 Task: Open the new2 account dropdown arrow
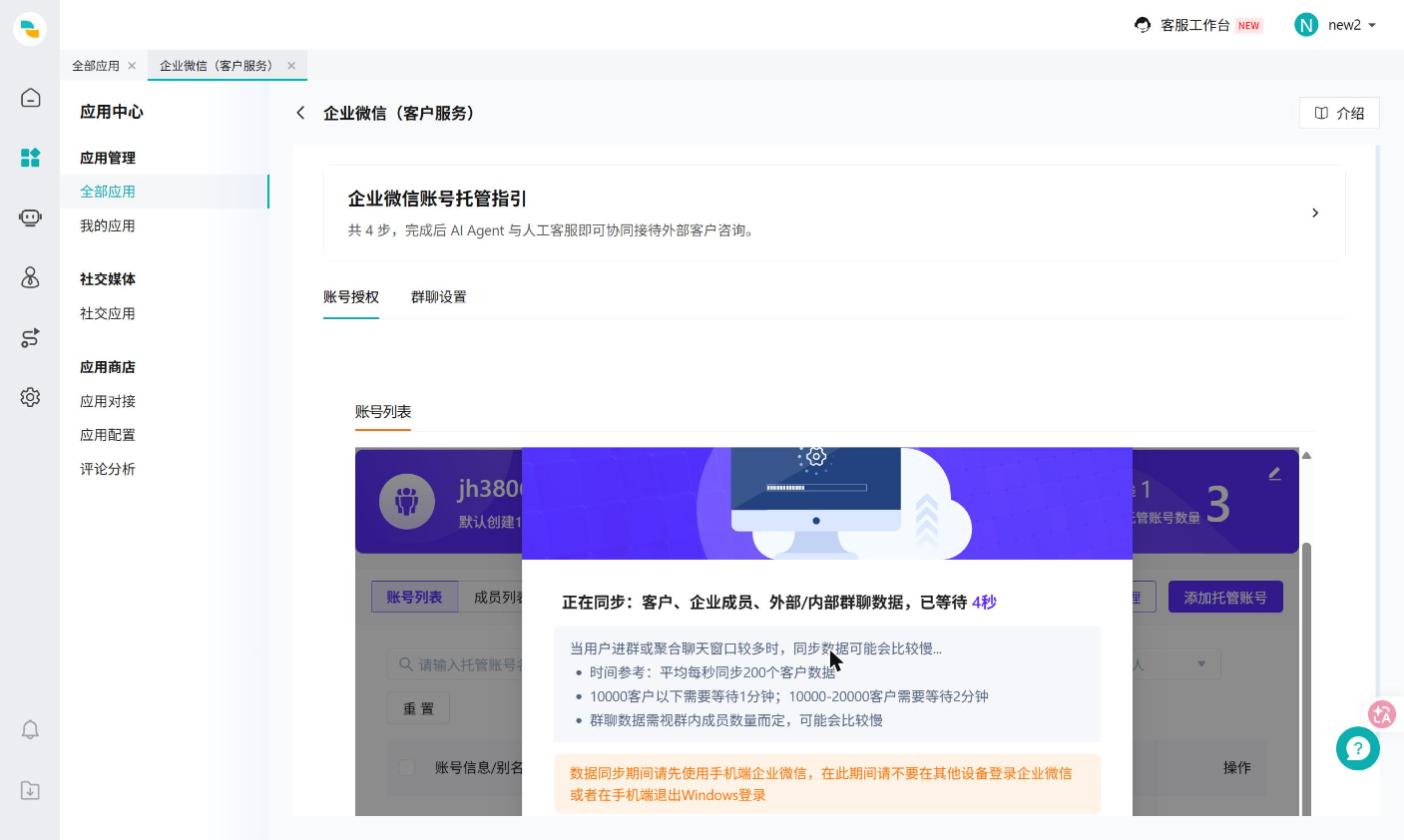(1372, 26)
